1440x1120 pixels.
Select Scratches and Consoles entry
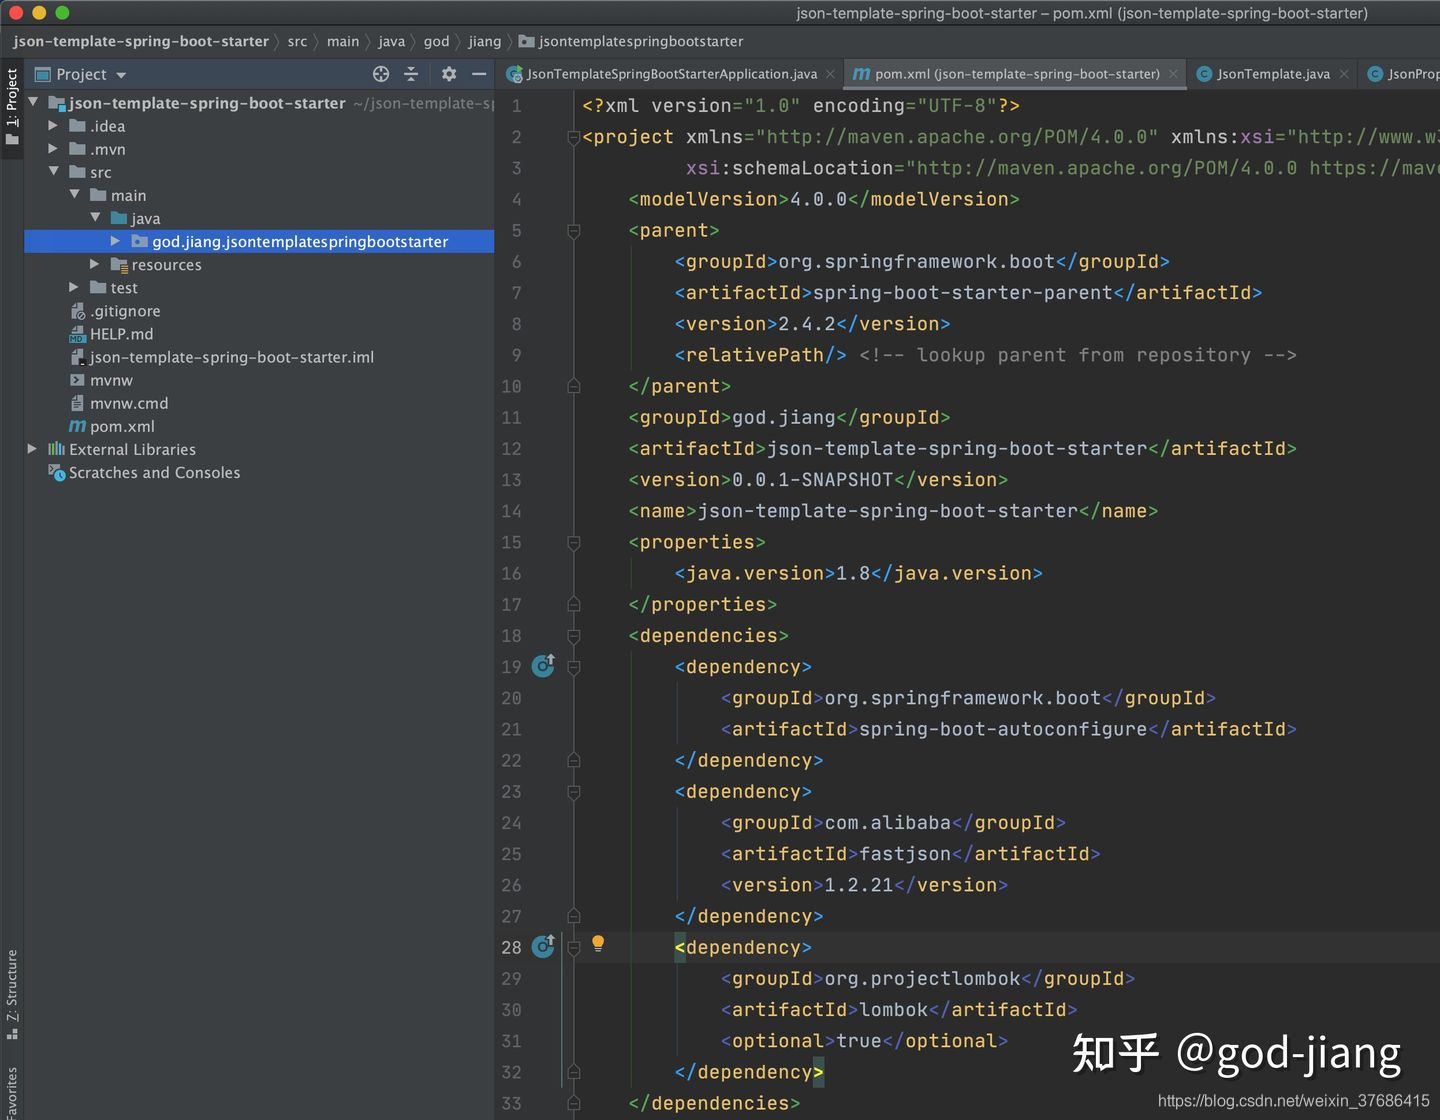[x=155, y=472]
